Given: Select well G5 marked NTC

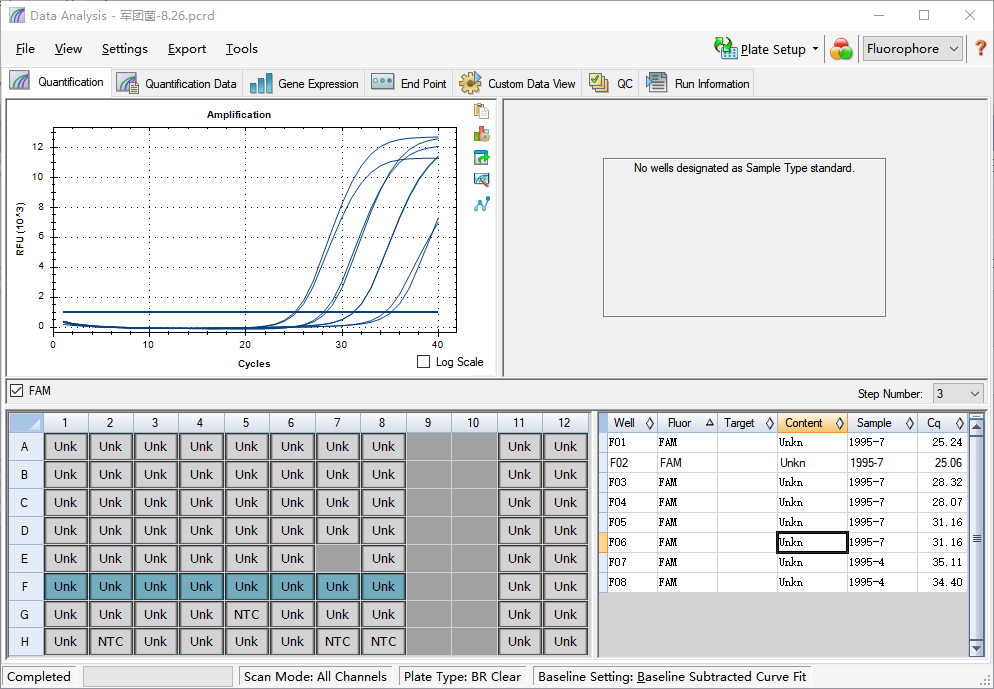Looking at the screenshot, I should coord(247,614).
